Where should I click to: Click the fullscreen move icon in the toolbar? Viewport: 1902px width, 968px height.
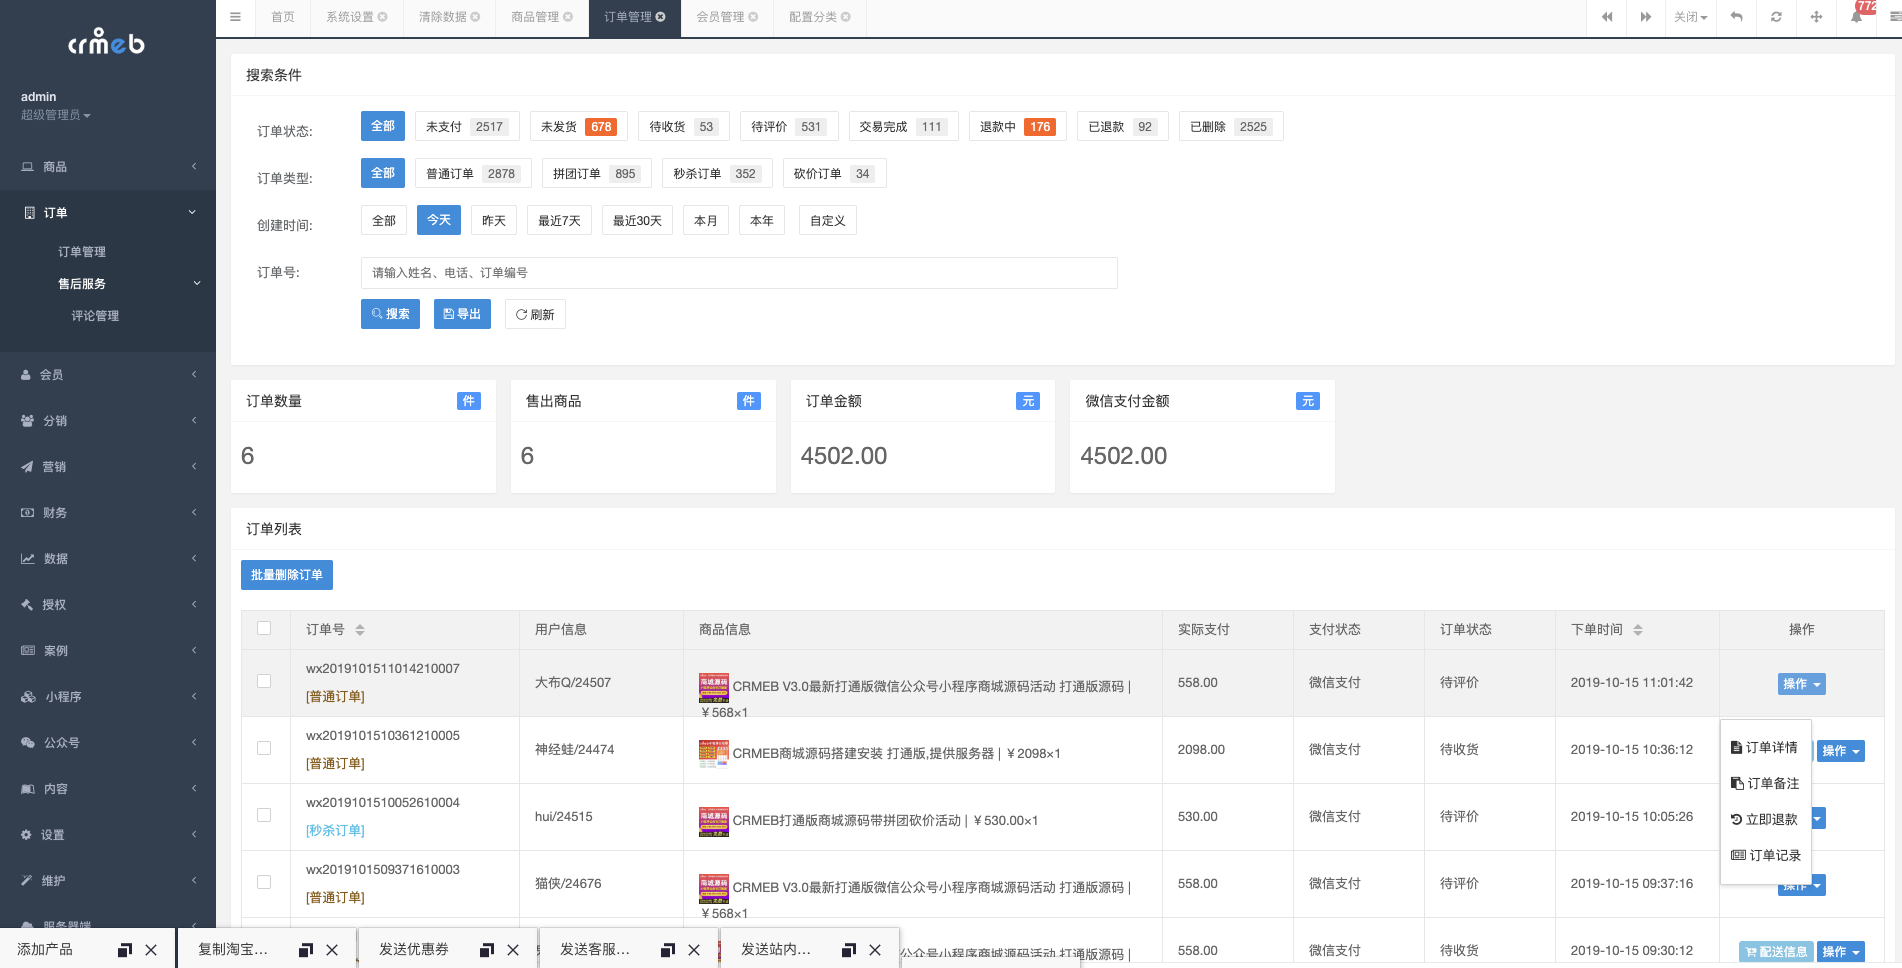point(1816,17)
